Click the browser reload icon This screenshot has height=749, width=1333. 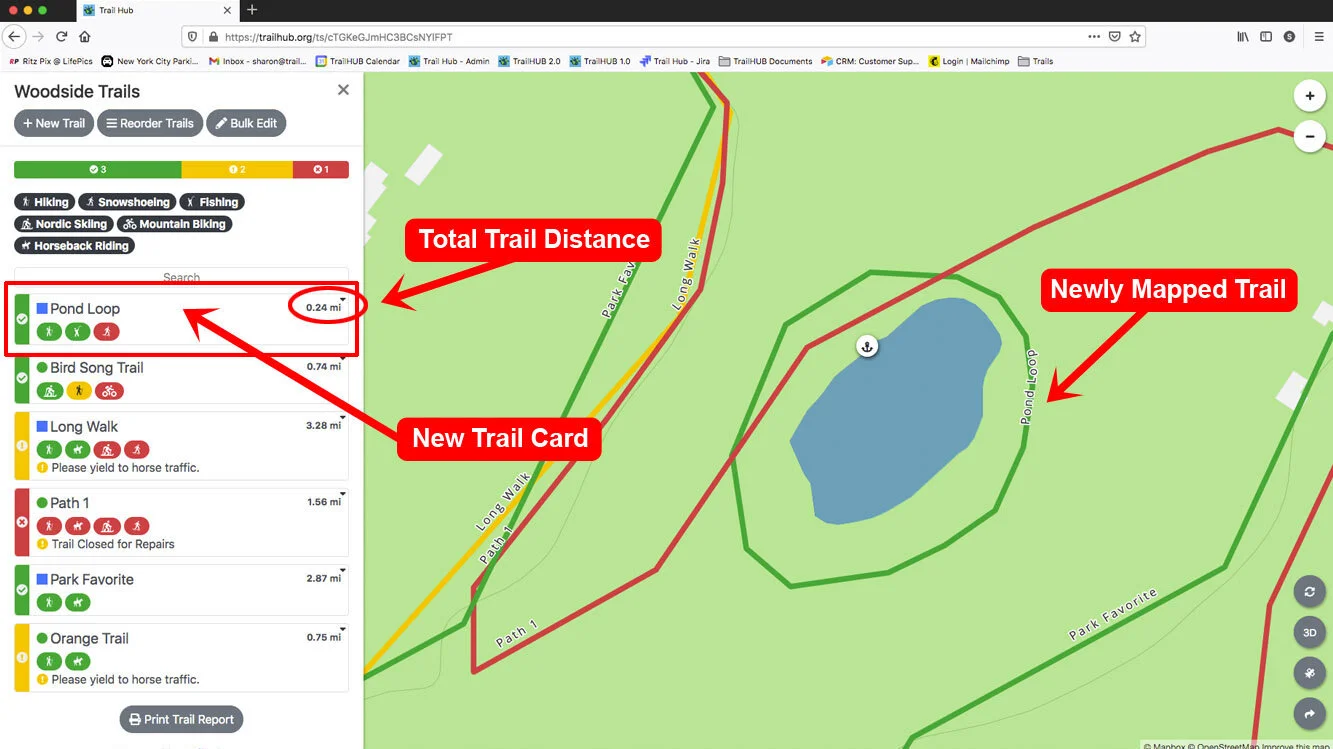[61, 36]
